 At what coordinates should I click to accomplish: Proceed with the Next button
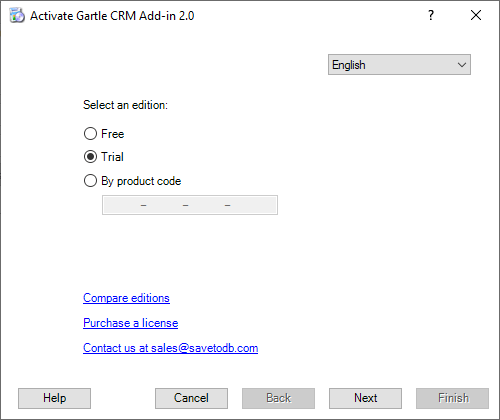pyautogui.click(x=365, y=398)
